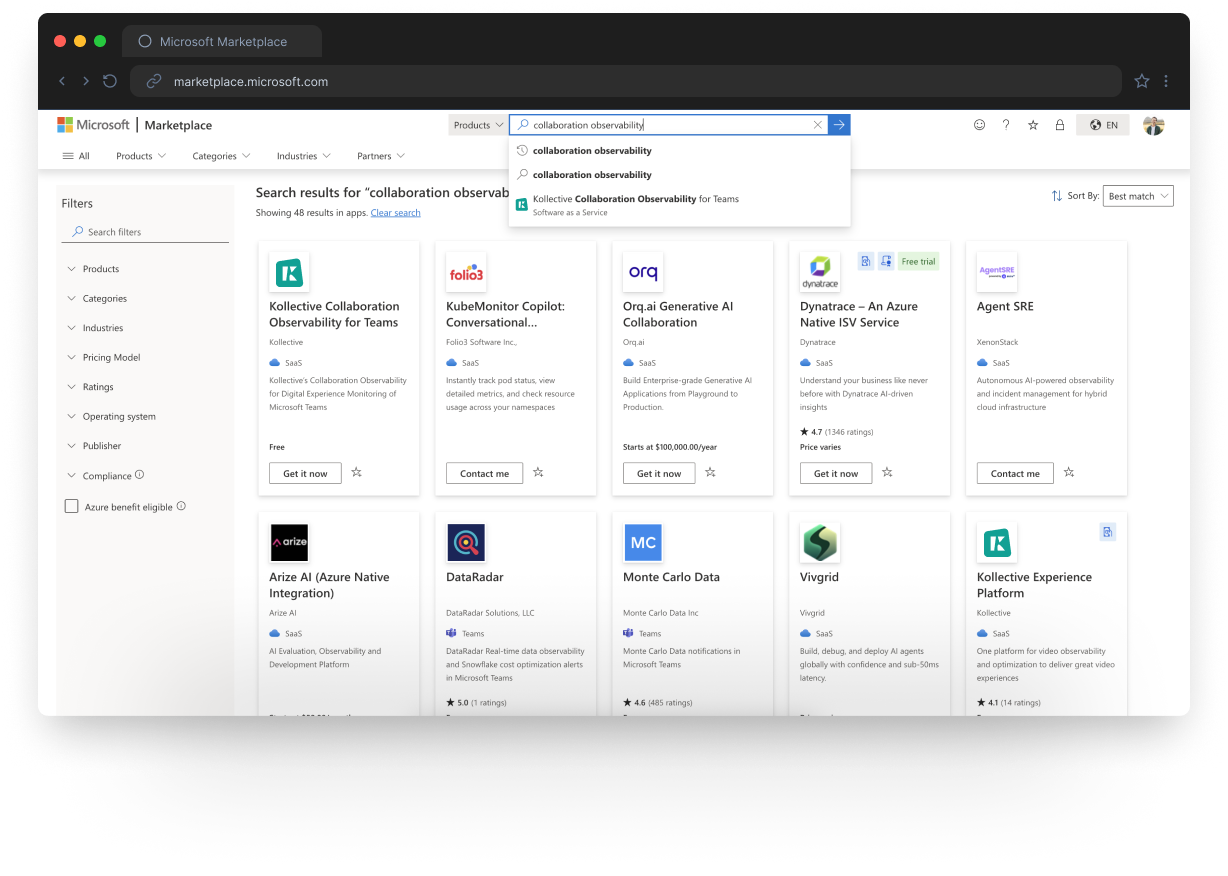The height and width of the screenshot is (876, 1228).
Task: Clear the search box with the X icon
Action: 817,125
